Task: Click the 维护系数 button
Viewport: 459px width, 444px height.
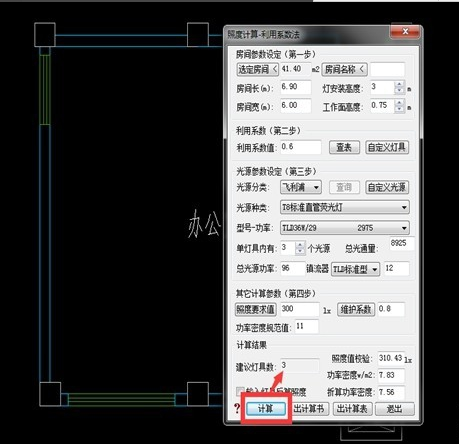Action: coord(356,309)
